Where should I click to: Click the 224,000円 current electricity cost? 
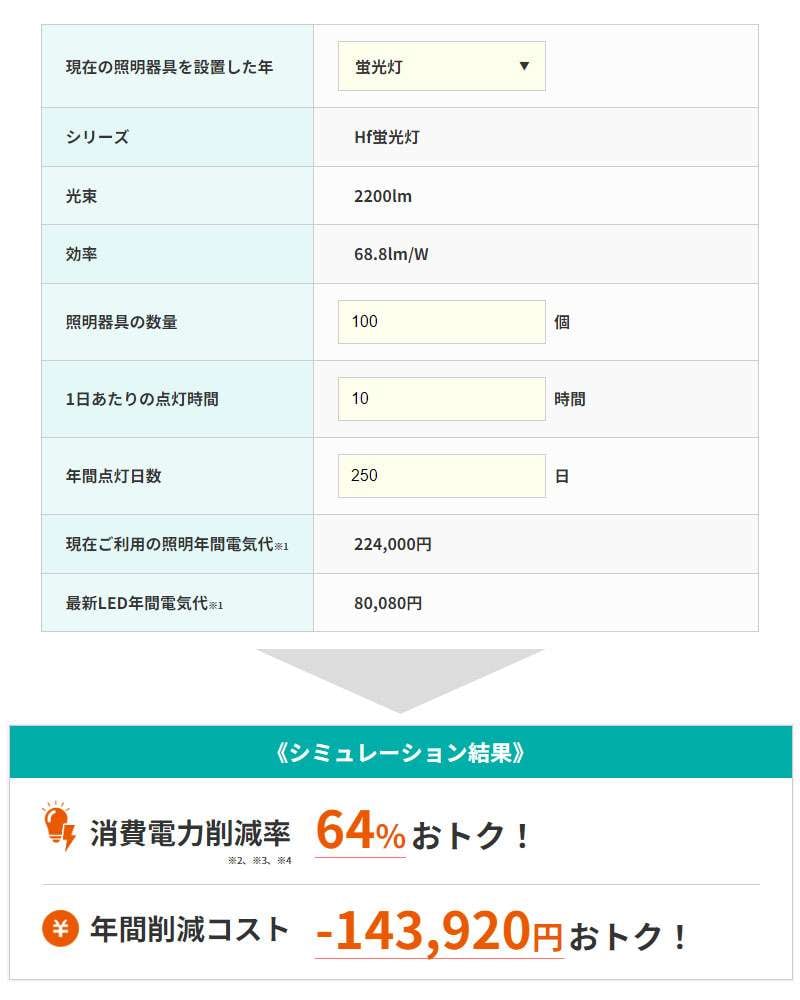point(393,544)
